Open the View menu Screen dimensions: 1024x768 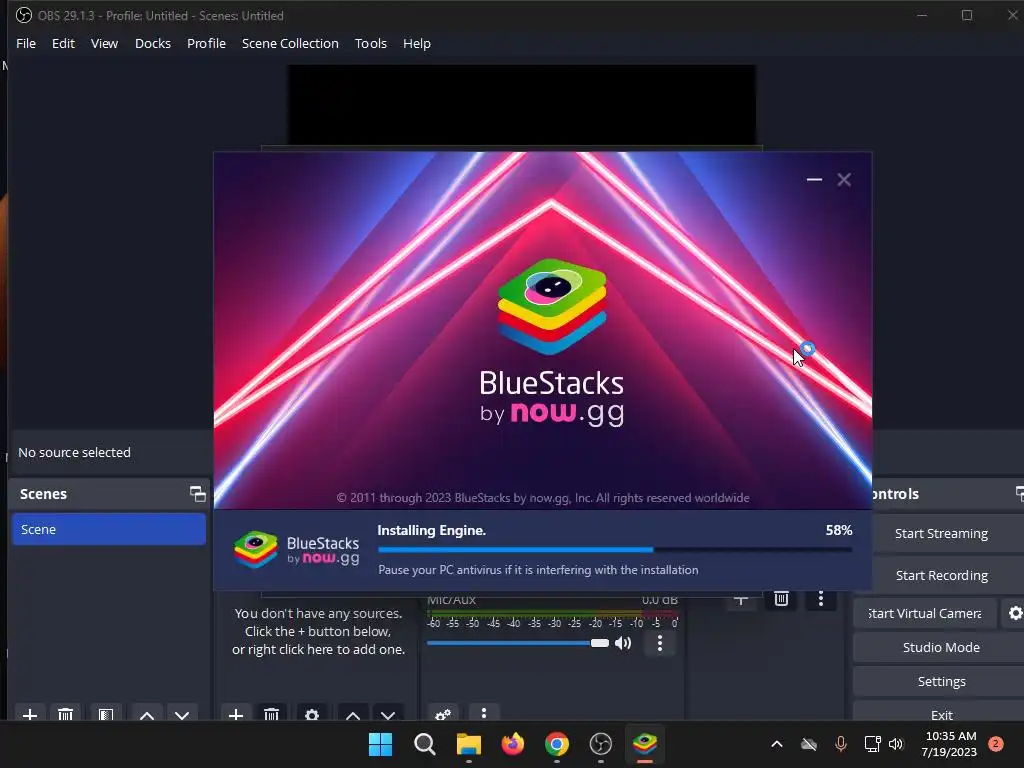coord(104,43)
